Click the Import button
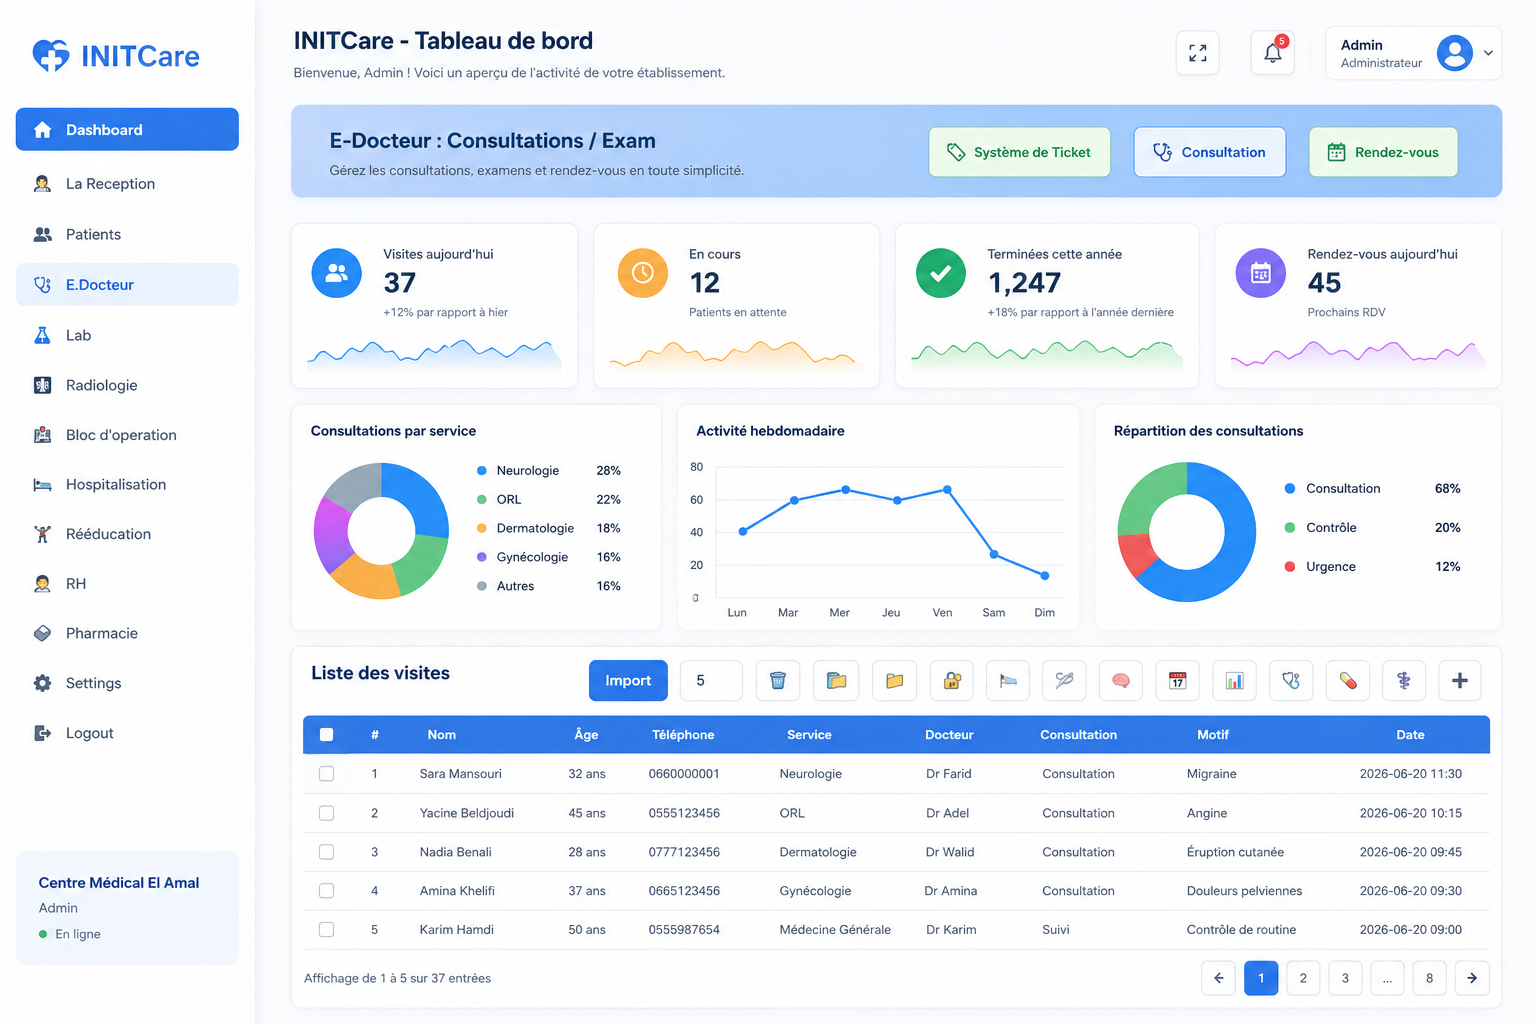 pos(628,681)
